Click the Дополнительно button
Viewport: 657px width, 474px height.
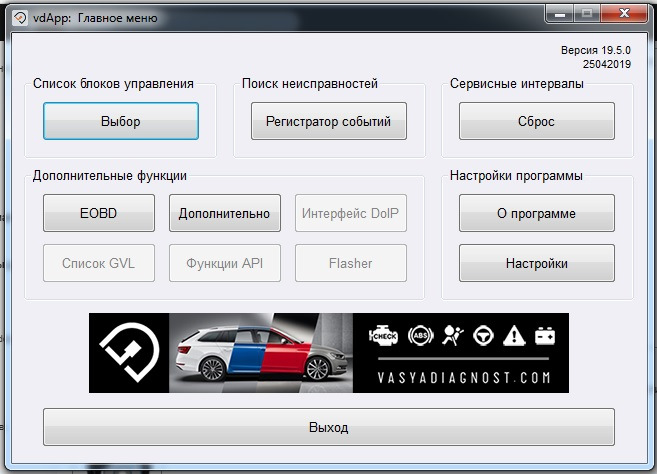[x=225, y=213]
